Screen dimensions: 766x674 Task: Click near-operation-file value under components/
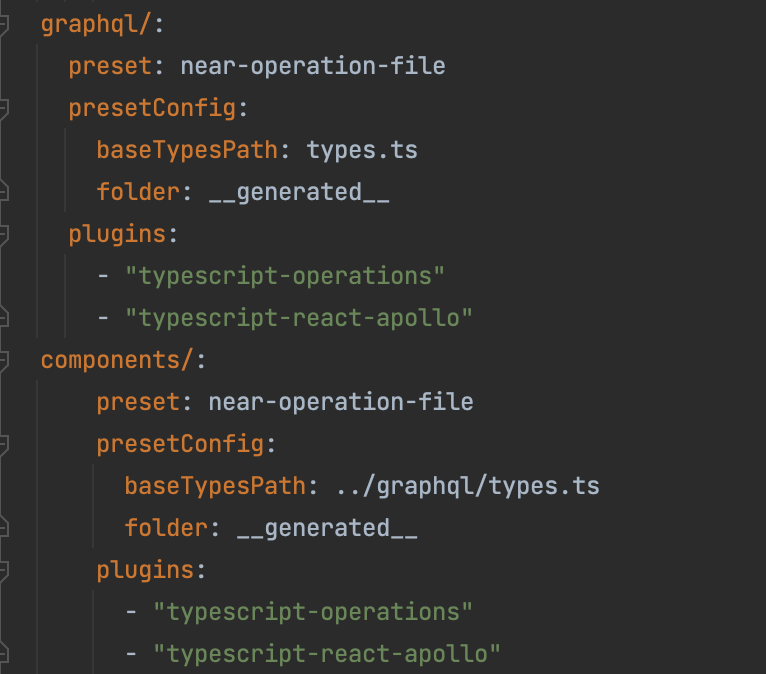click(341, 402)
